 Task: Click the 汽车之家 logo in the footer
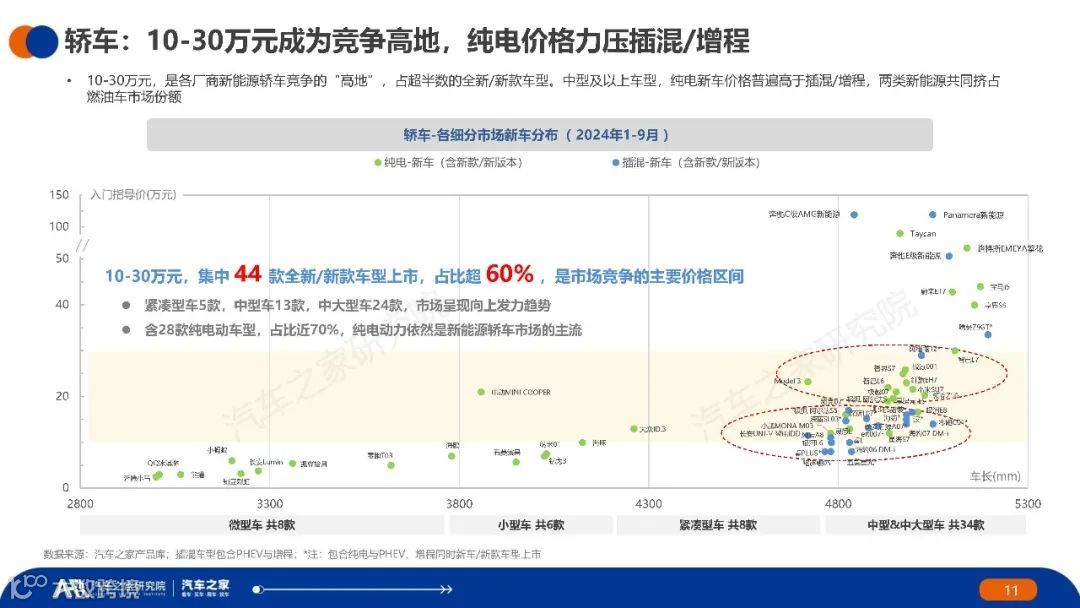click(x=205, y=587)
